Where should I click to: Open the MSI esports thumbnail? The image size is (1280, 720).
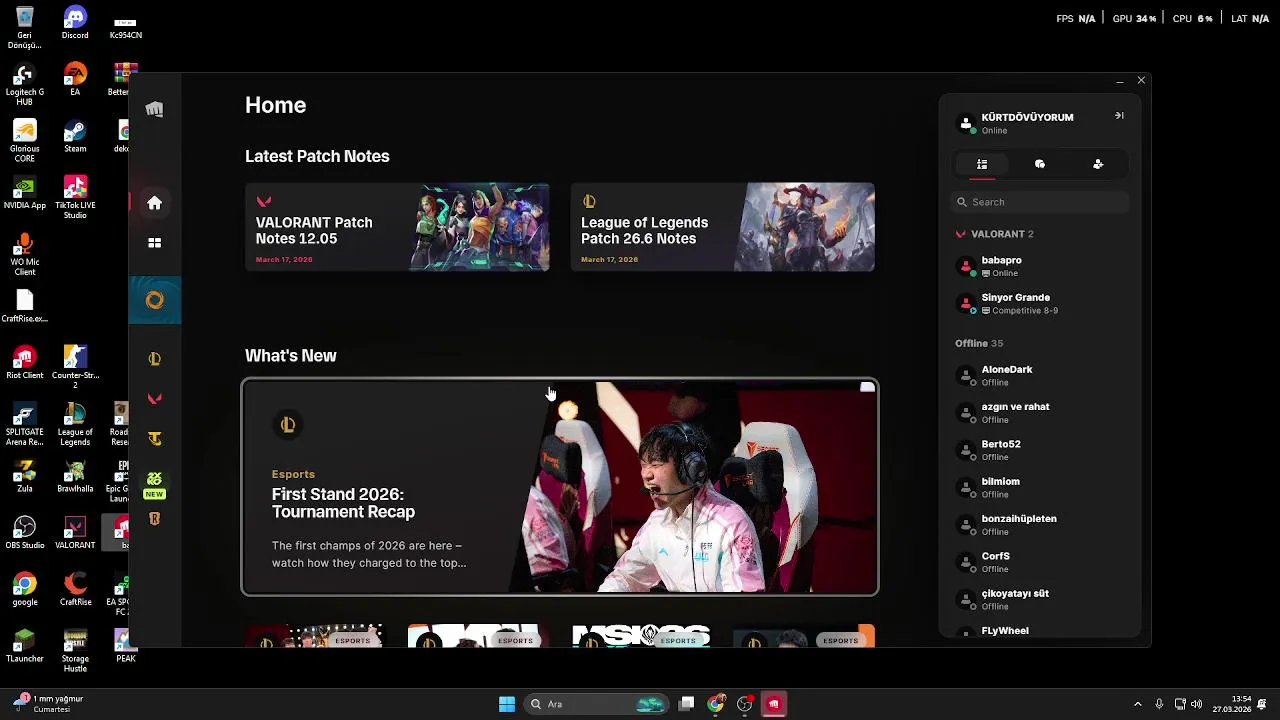[641, 636]
